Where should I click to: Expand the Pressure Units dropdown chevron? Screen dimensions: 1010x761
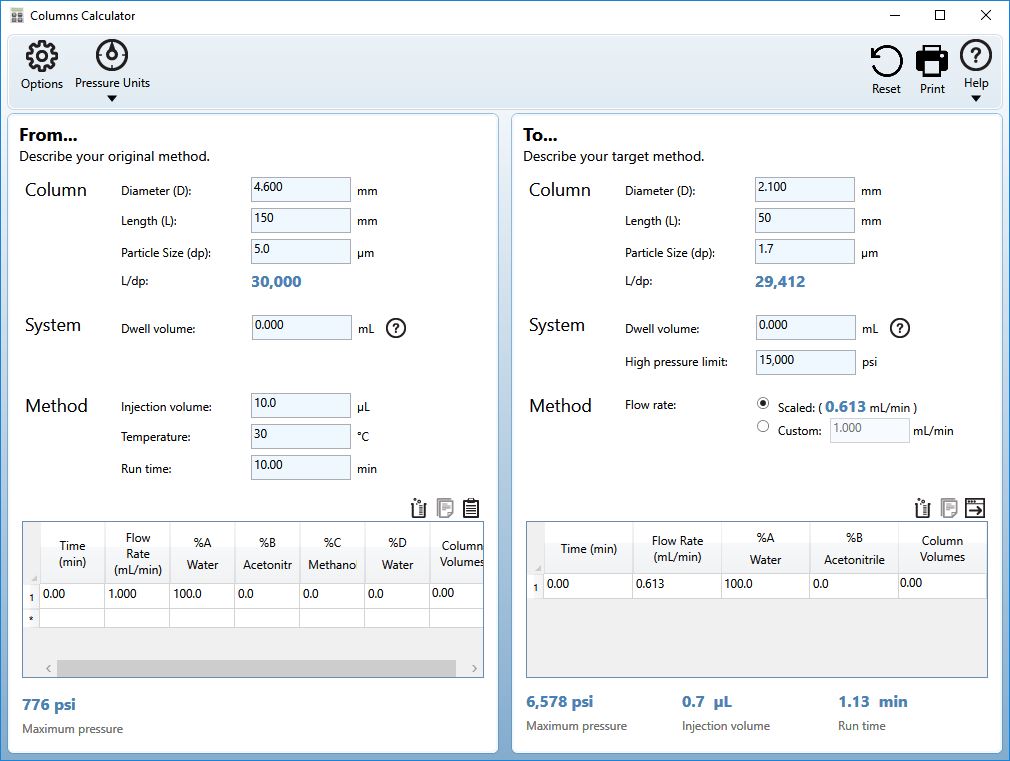pos(110,96)
